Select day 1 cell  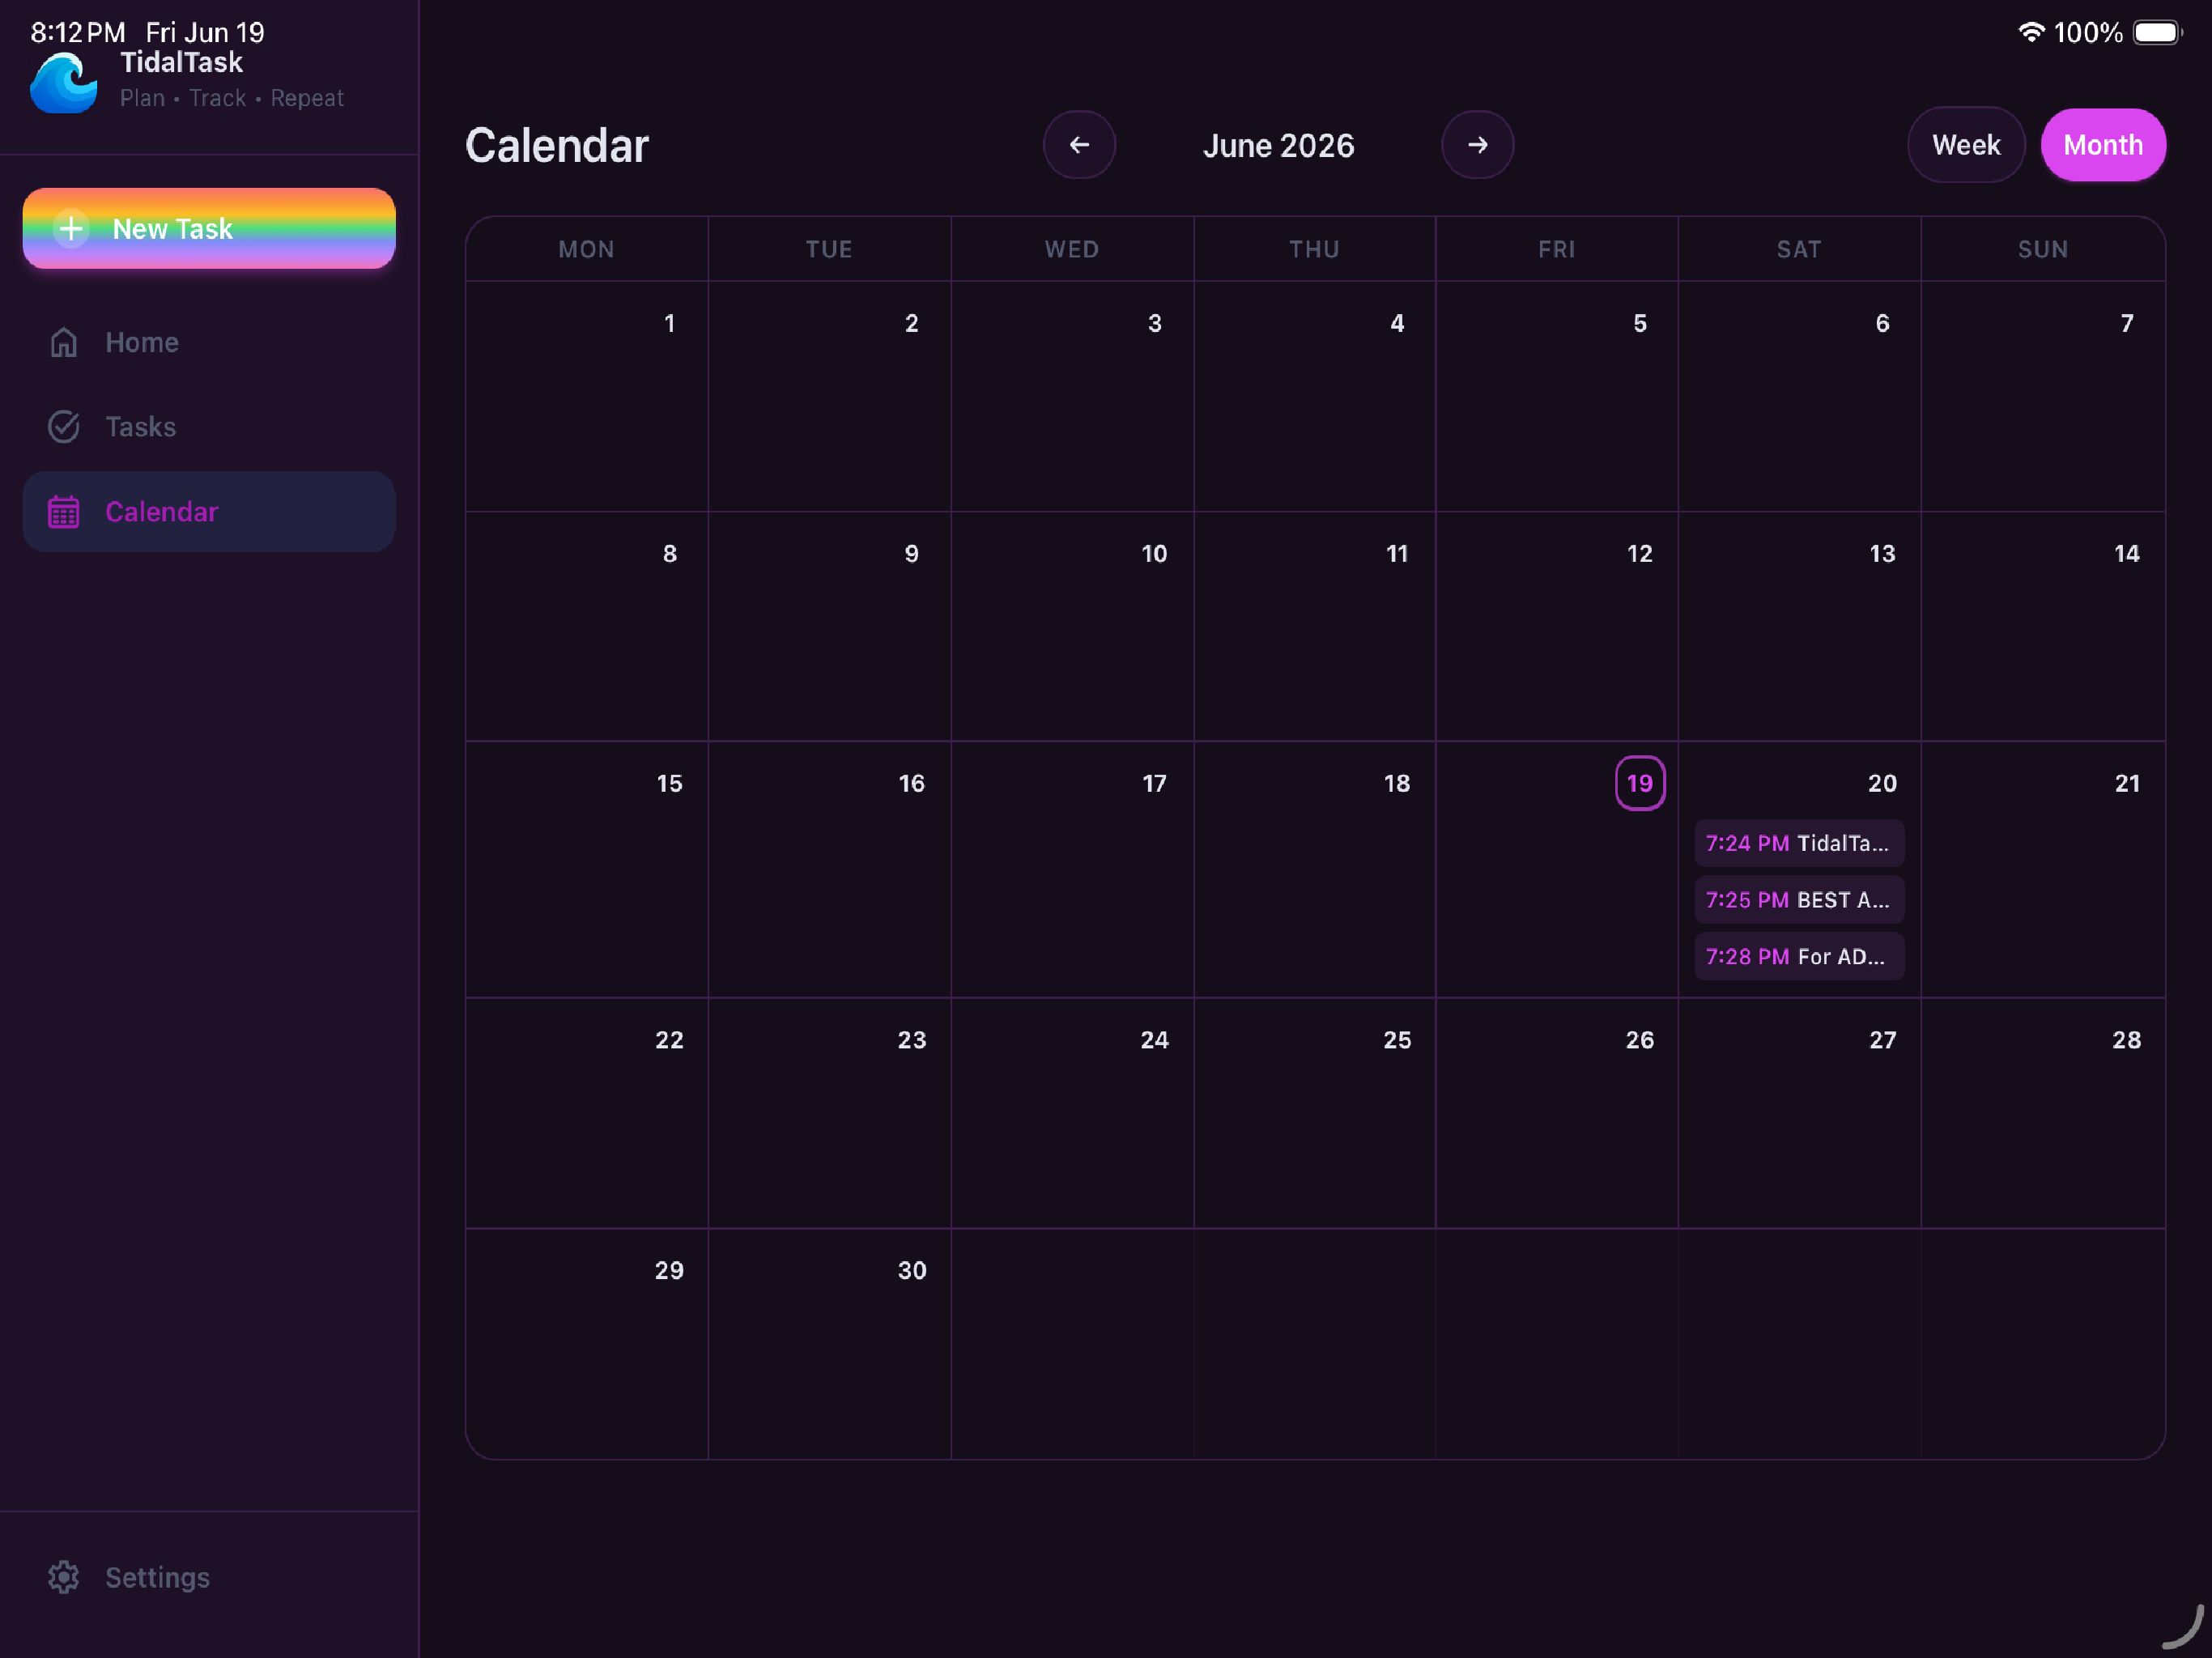[x=587, y=396]
